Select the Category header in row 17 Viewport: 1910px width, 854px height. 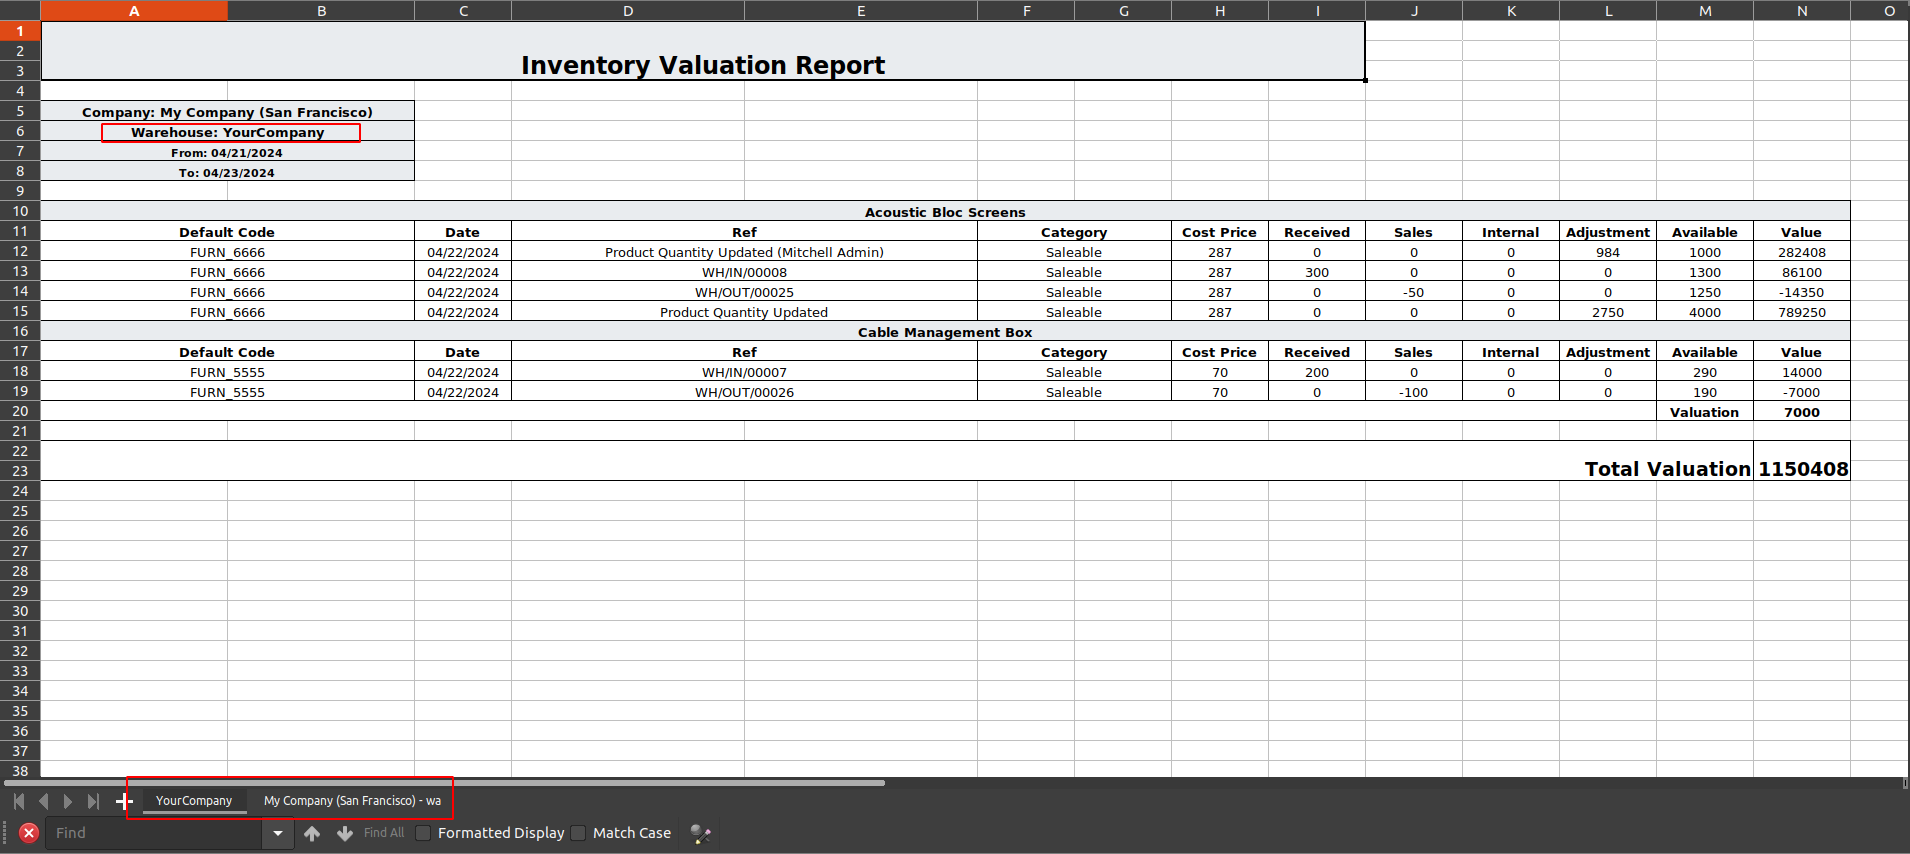pos(1074,352)
